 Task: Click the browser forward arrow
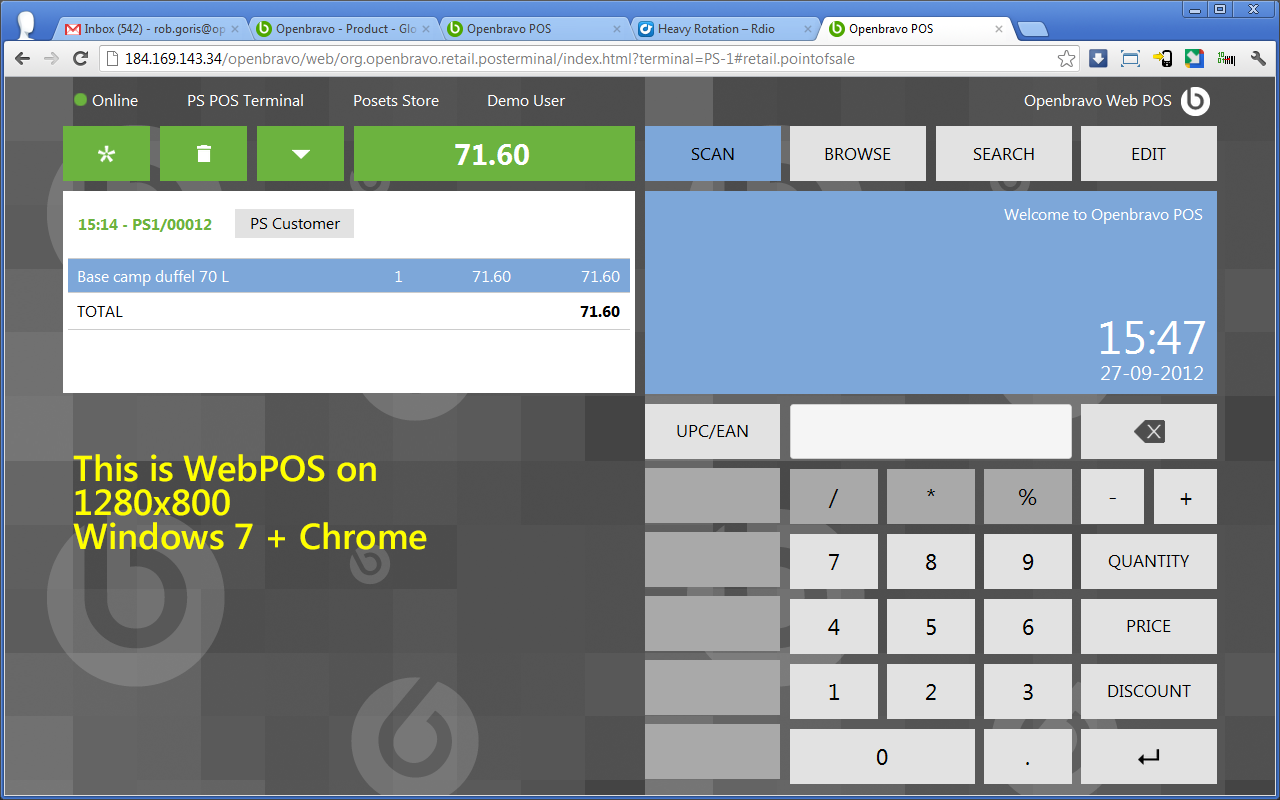[51, 59]
